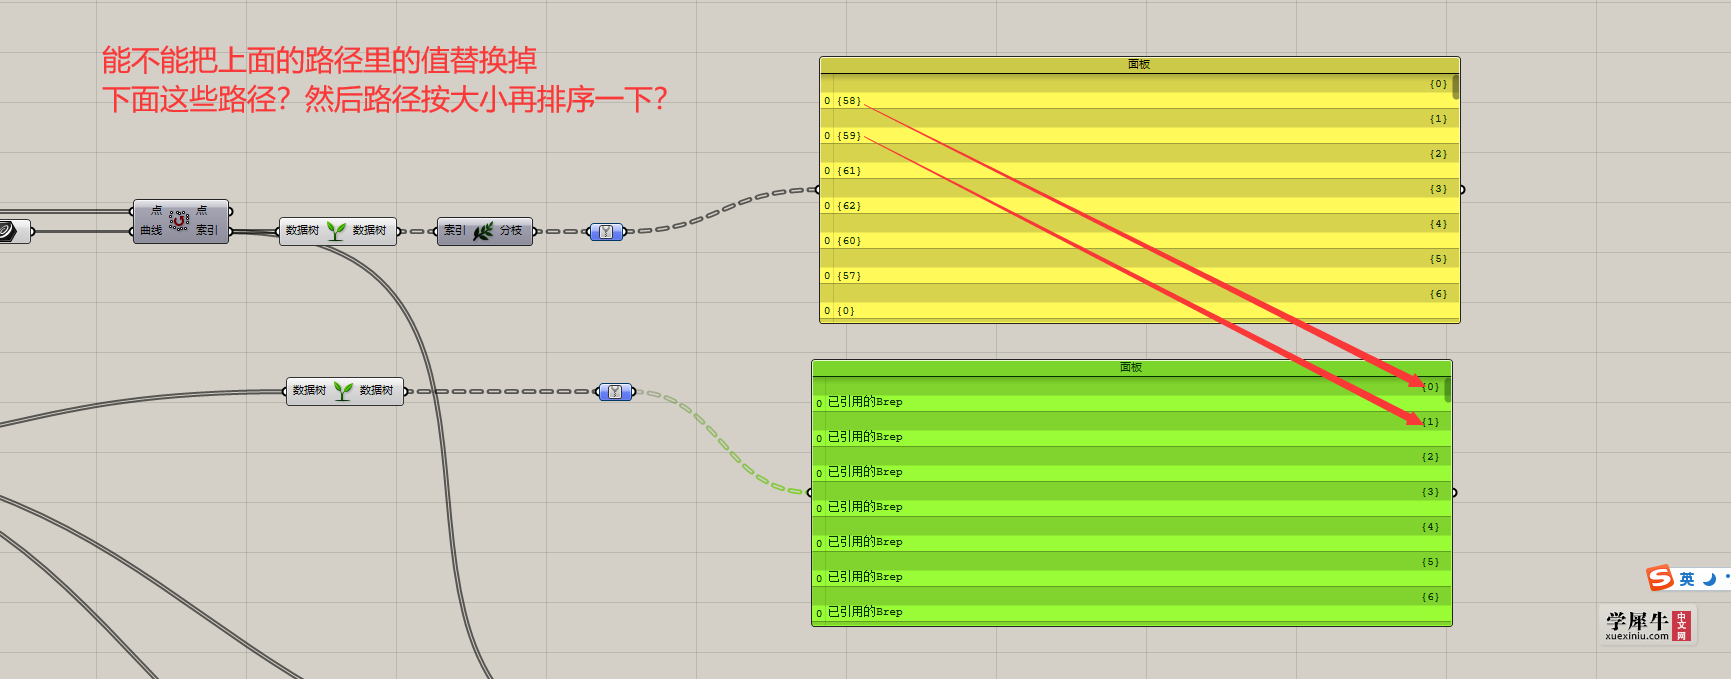Click path label {5} in green panel
This screenshot has height=679, width=1731.
pos(1431,562)
